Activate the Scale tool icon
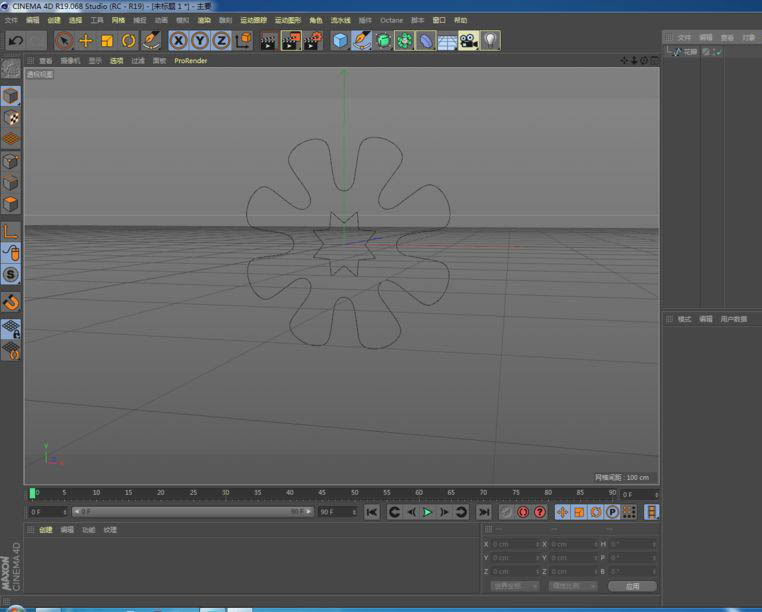 point(107,40)
